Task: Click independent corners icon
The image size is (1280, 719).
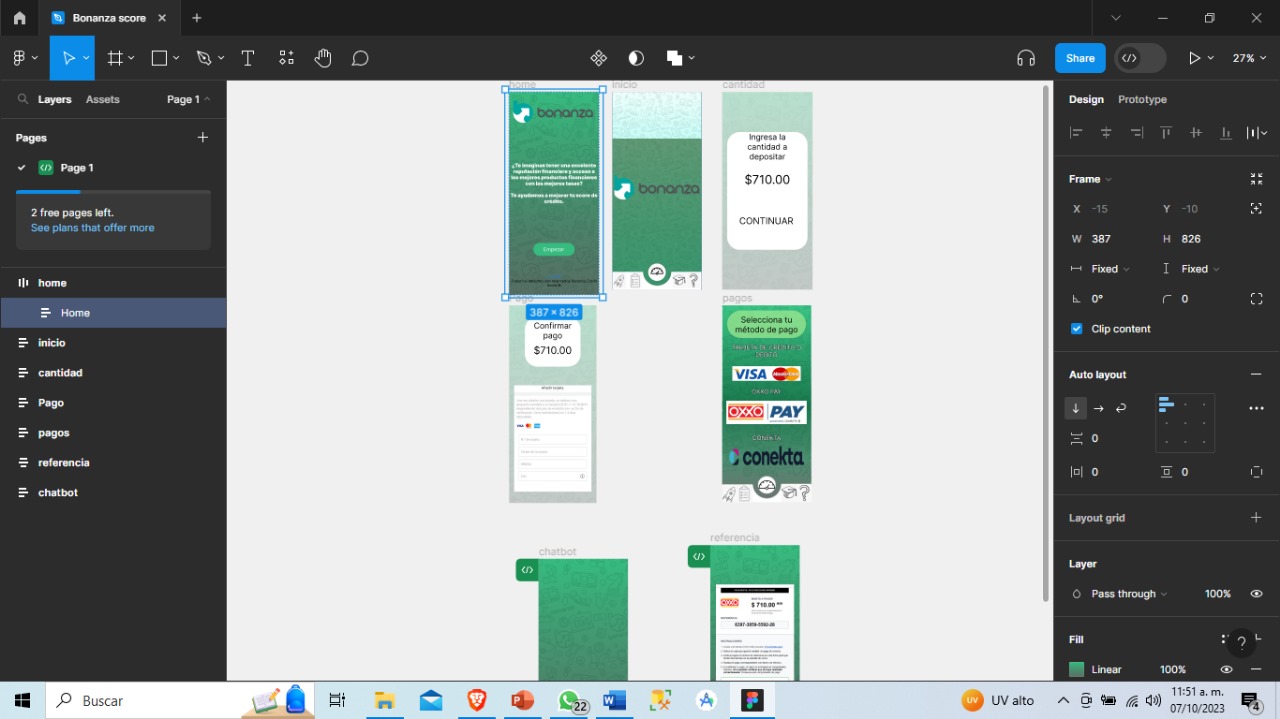Action: pyautogui.click(x=1257, y=298)
